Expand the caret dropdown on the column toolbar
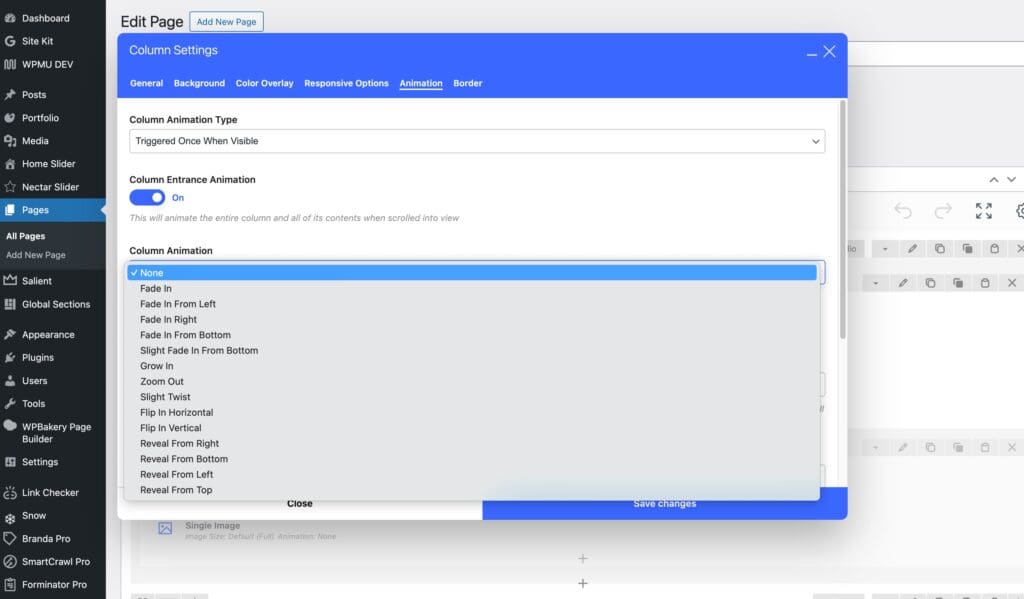Image resolution: width=1024 pixels, height=599 pixels. pyautogui.click(x=876, y=283)
